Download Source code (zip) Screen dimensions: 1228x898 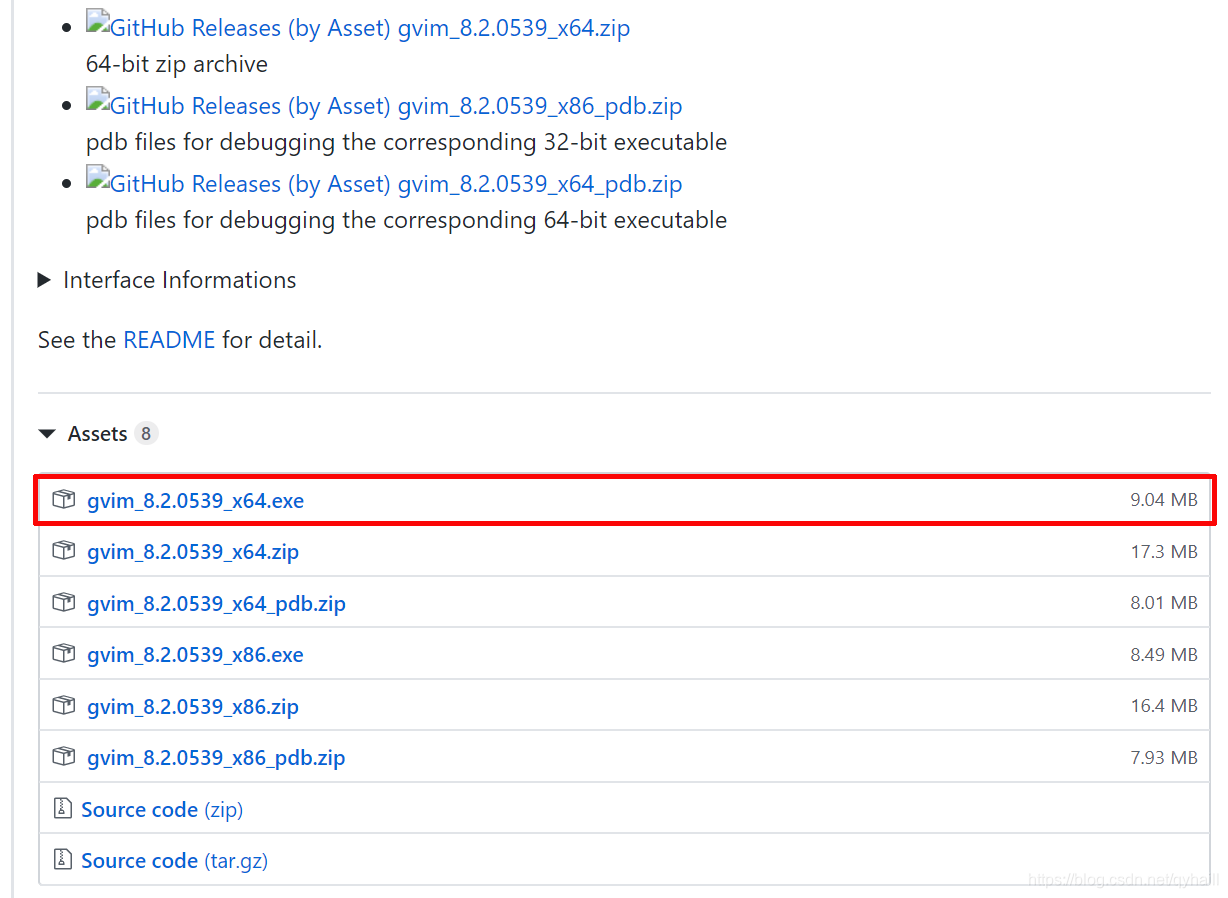[162, 810]
